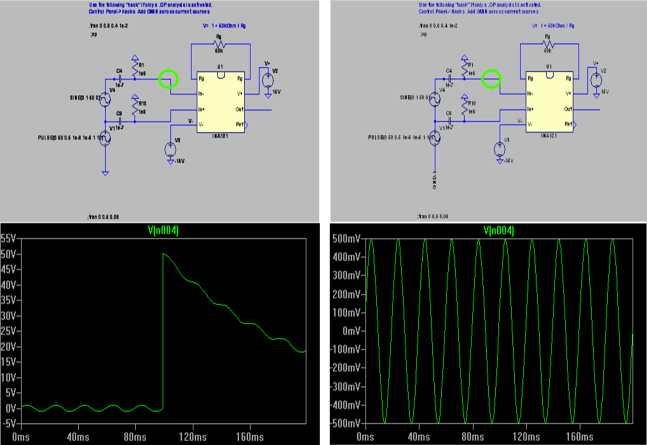This screenshot has width=647, height=445.
Task: Select the Rg resistor in the left schematic
Action: click(x=219, y=44)
